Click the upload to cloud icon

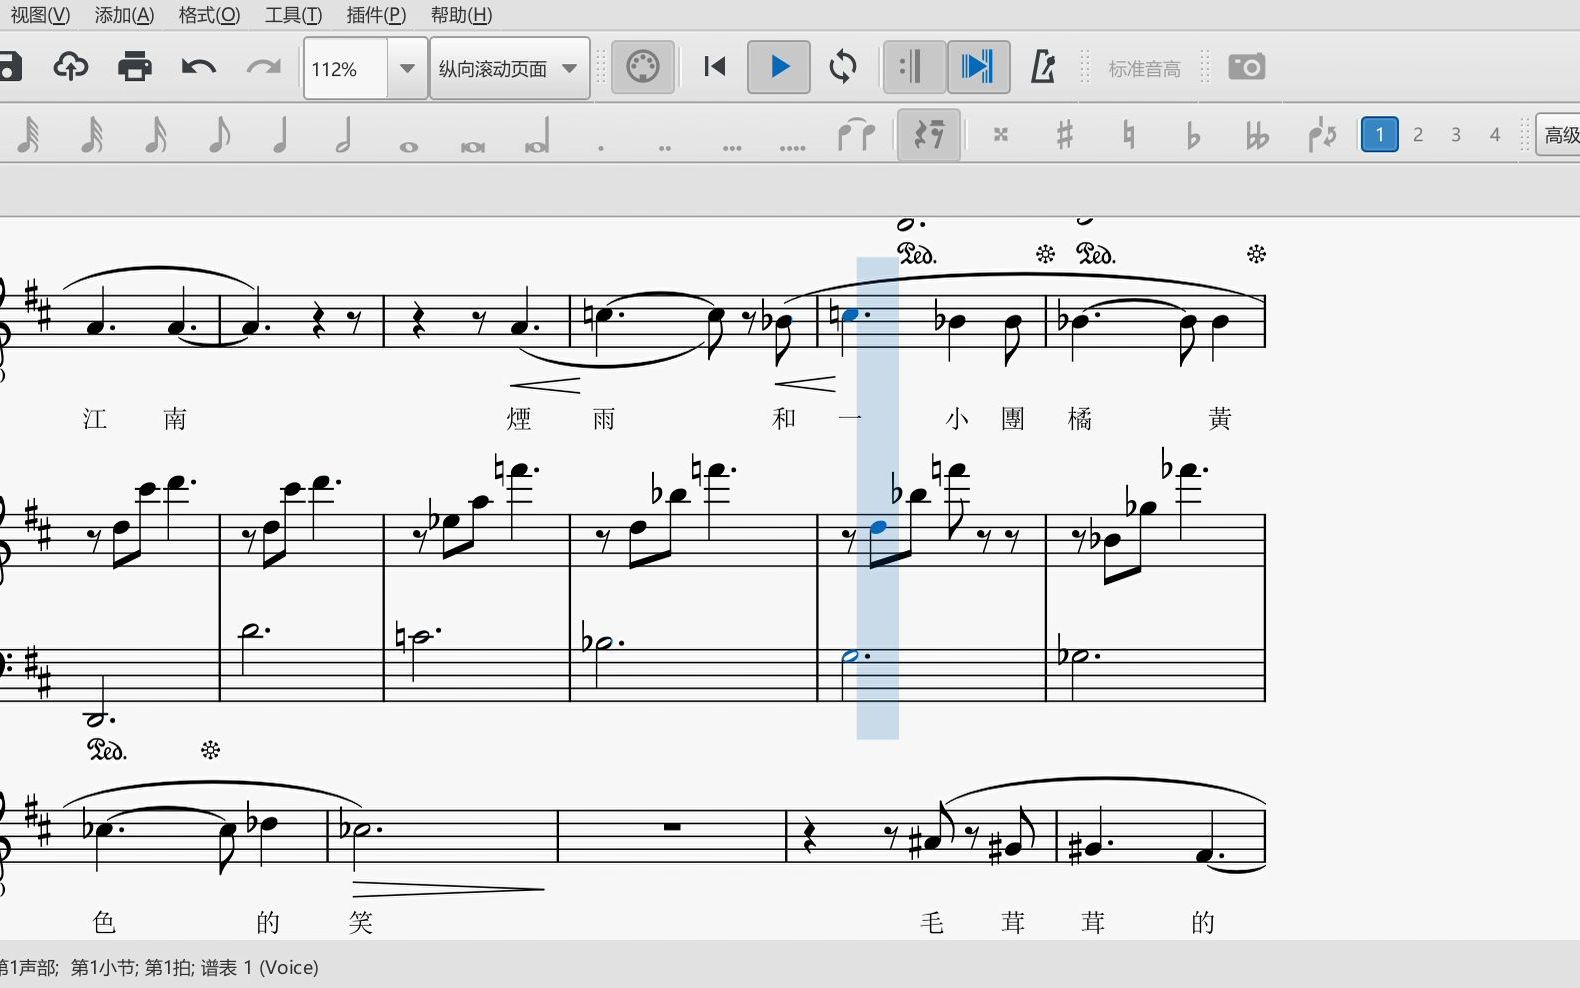(x=70, y=67)
